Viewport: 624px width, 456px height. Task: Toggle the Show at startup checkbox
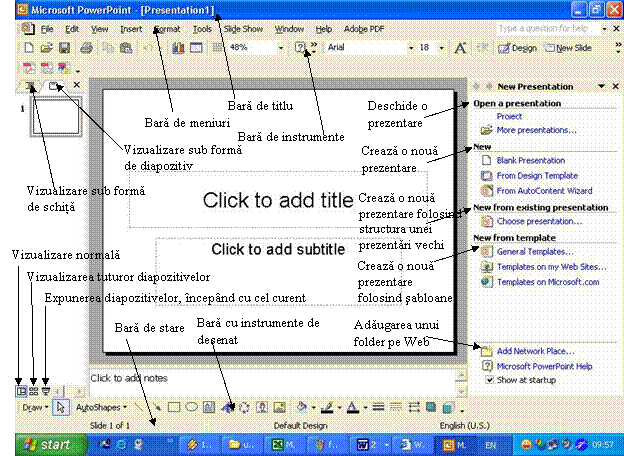488,380
